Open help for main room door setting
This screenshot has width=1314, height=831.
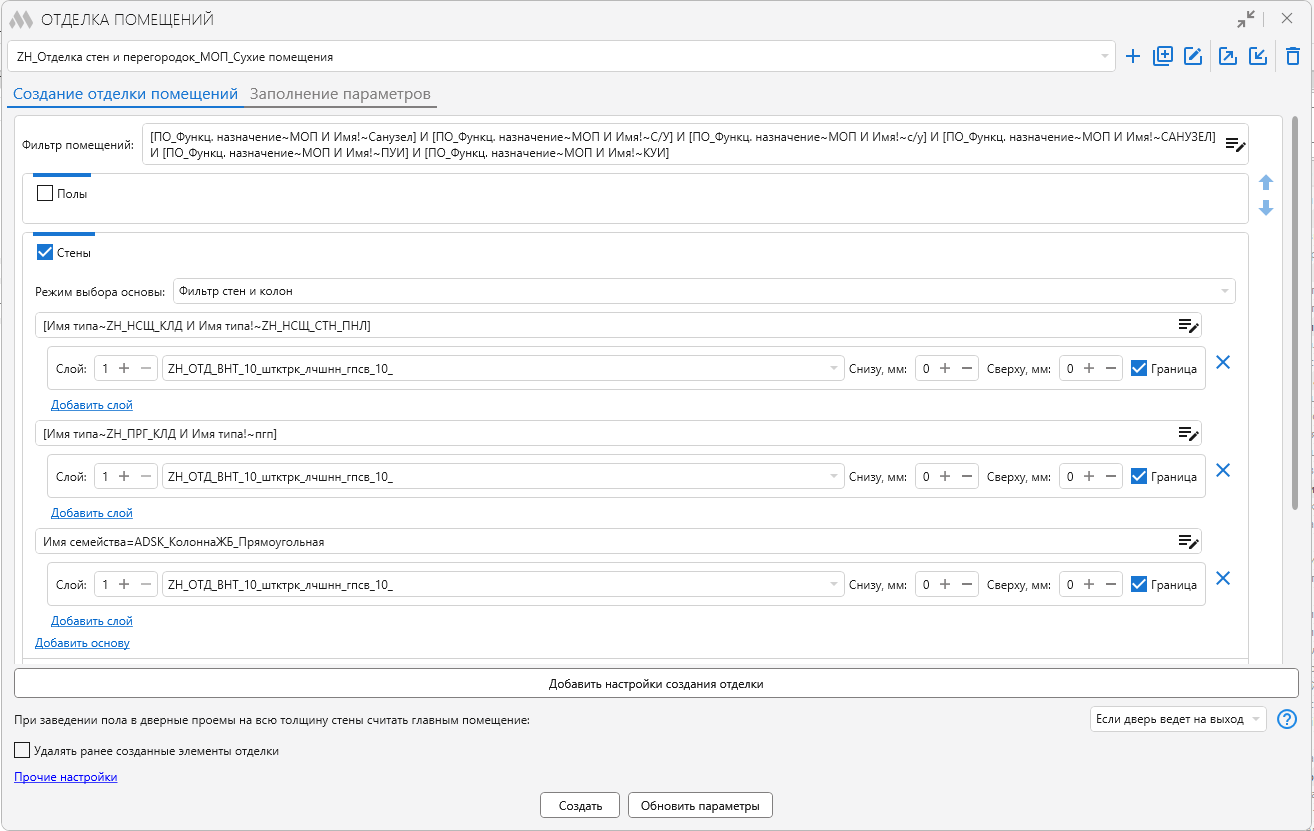click(1288, 719)
